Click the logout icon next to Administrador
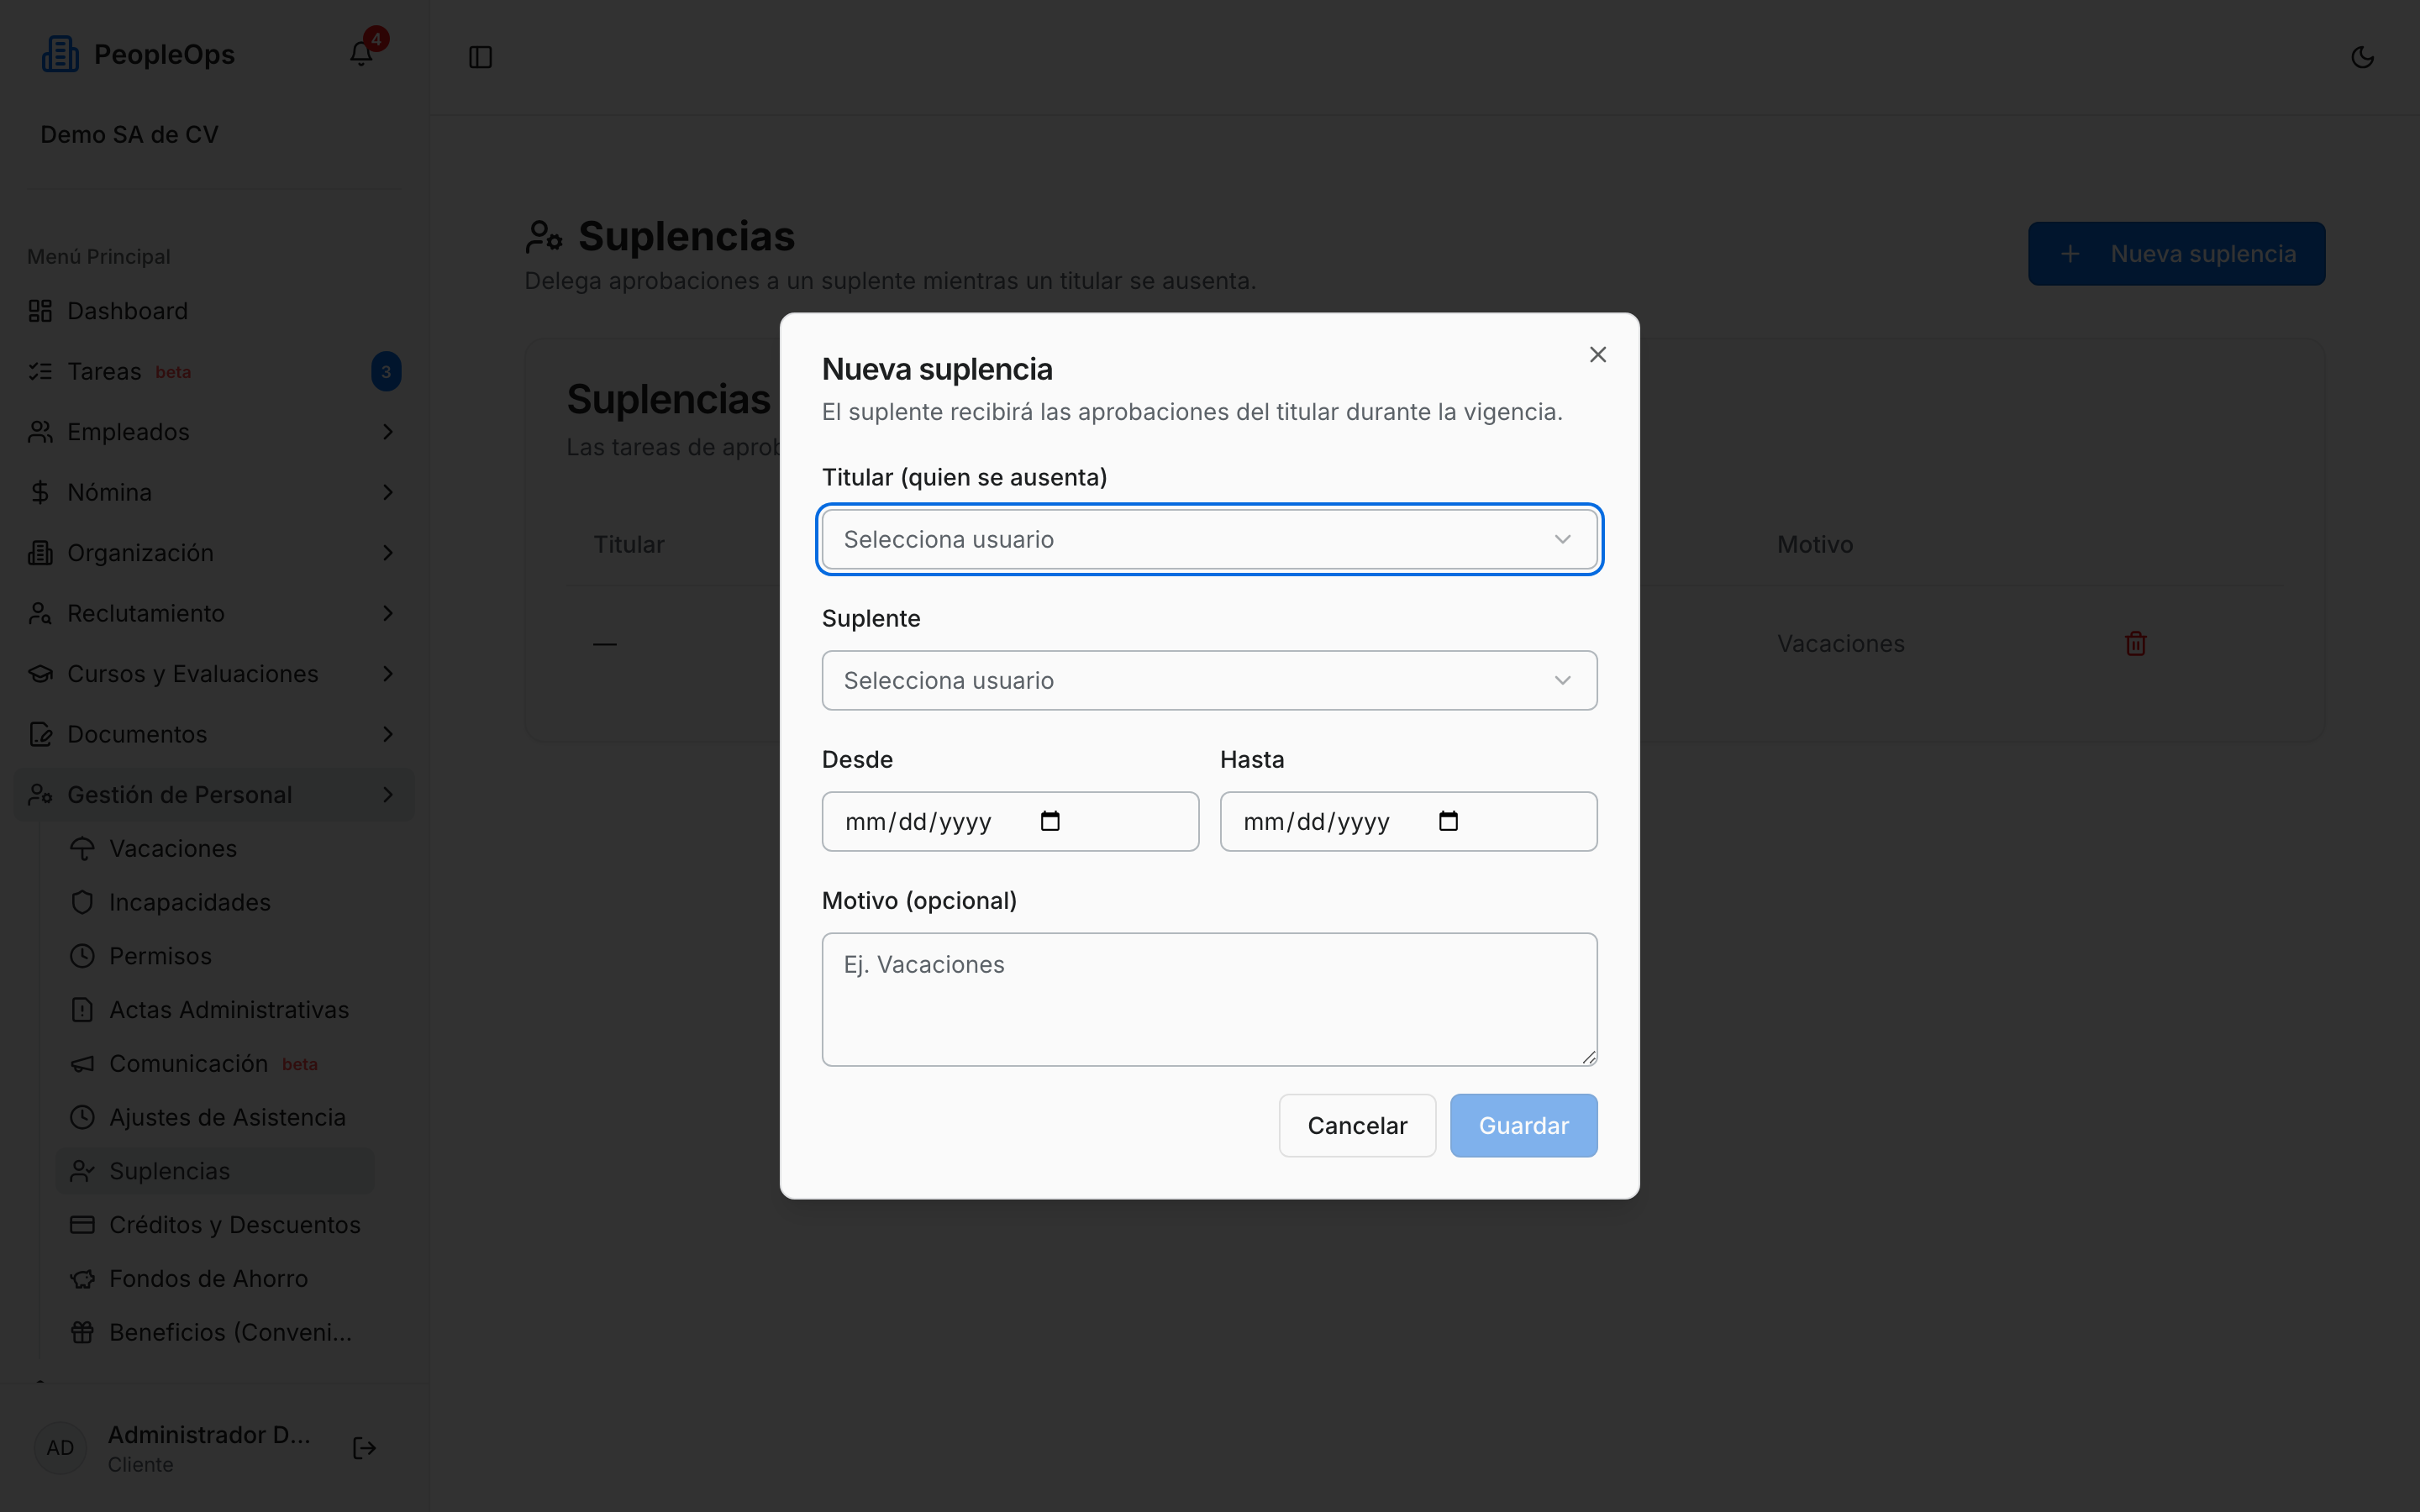Viewport: 2420px width, 1512px height. (x=364, y=1448)
